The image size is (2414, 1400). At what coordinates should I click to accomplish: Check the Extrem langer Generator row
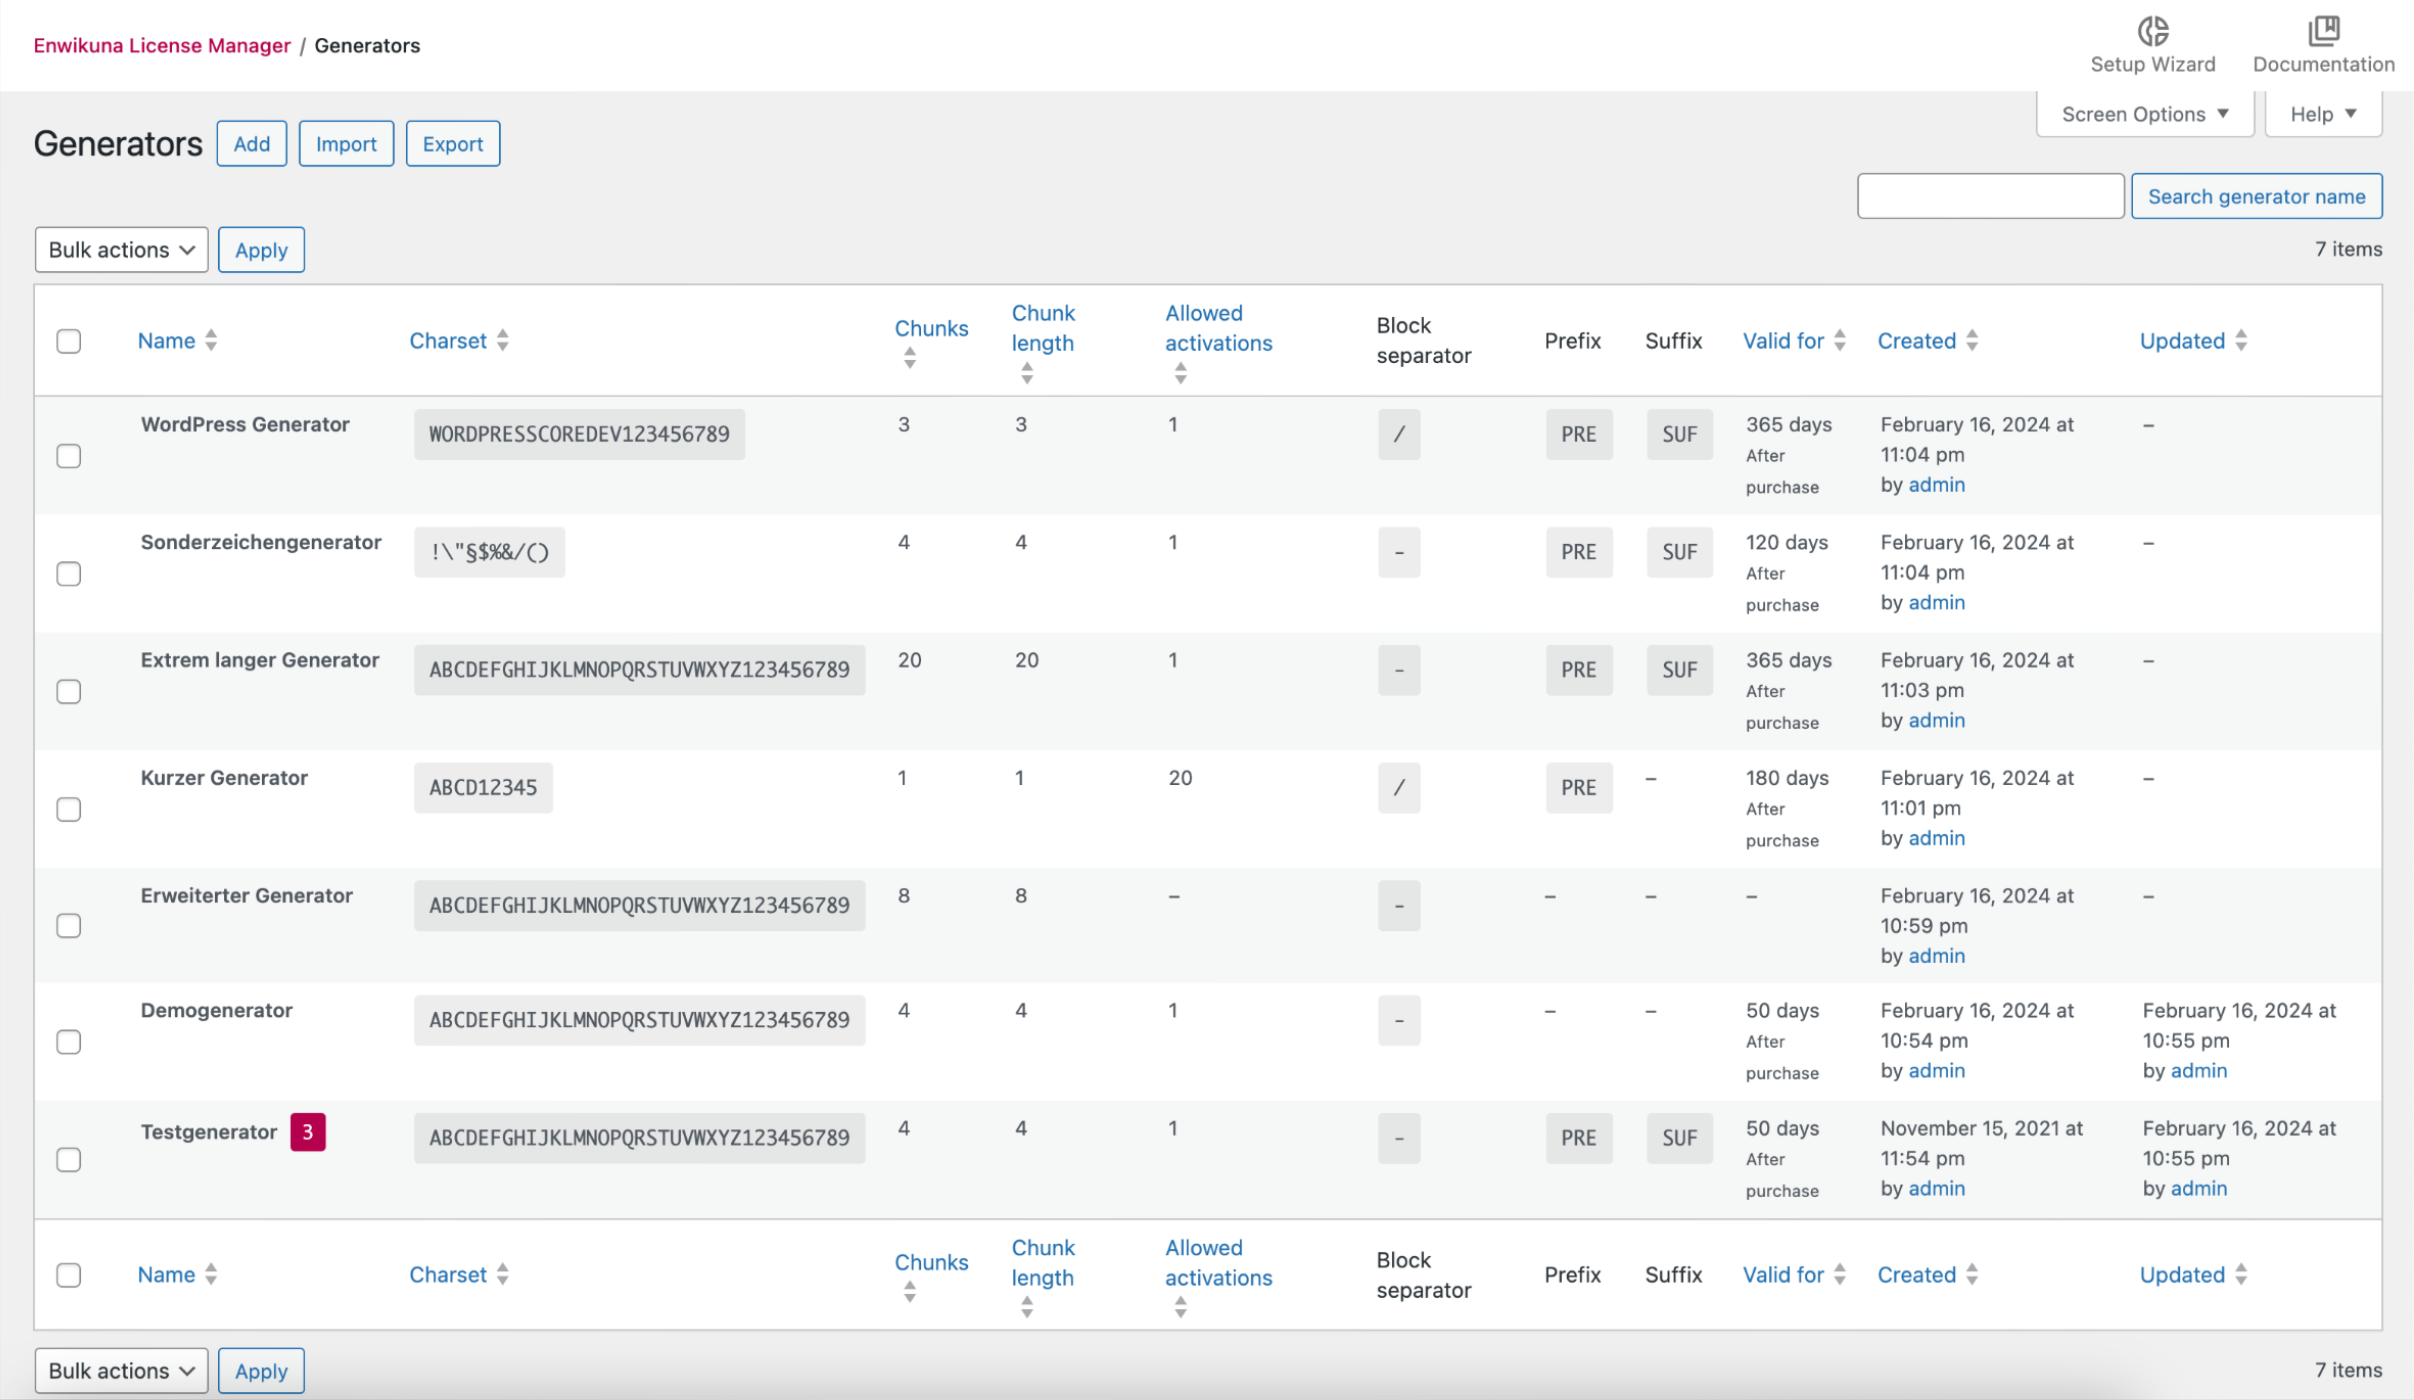tap(69, 692)
